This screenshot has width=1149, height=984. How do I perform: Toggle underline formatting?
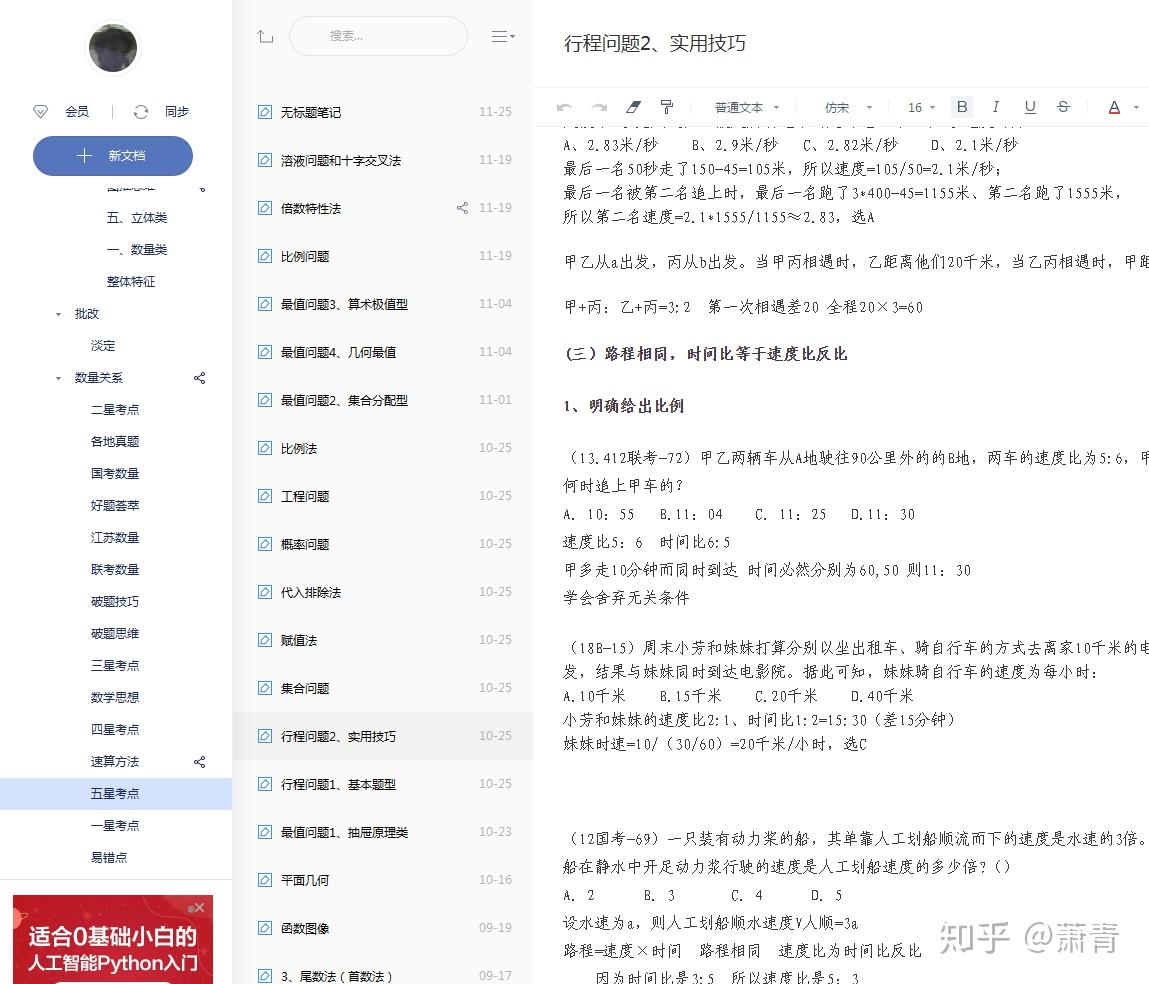(x=1030, y=107)
